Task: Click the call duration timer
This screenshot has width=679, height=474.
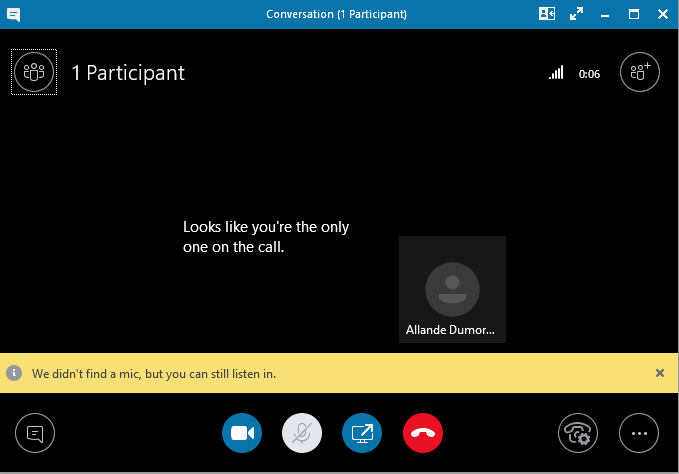Action: point(589,74)
